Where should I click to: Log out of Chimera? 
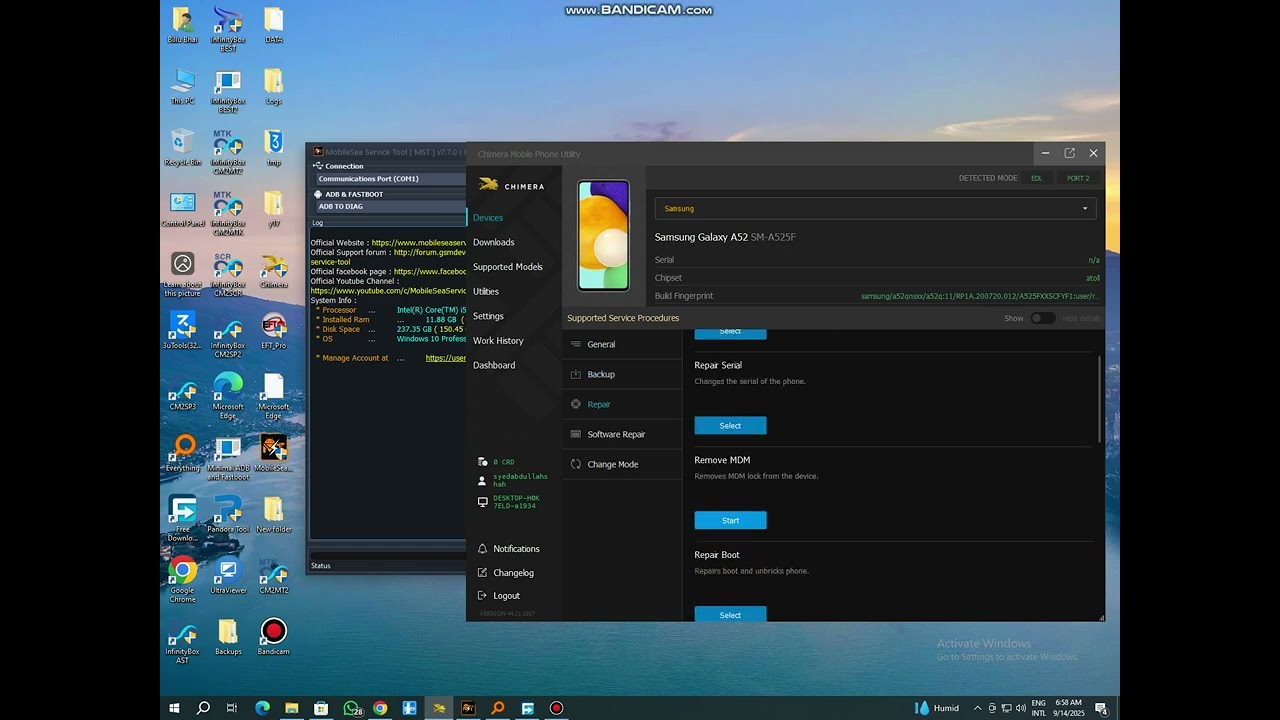[x=506, y=596]
